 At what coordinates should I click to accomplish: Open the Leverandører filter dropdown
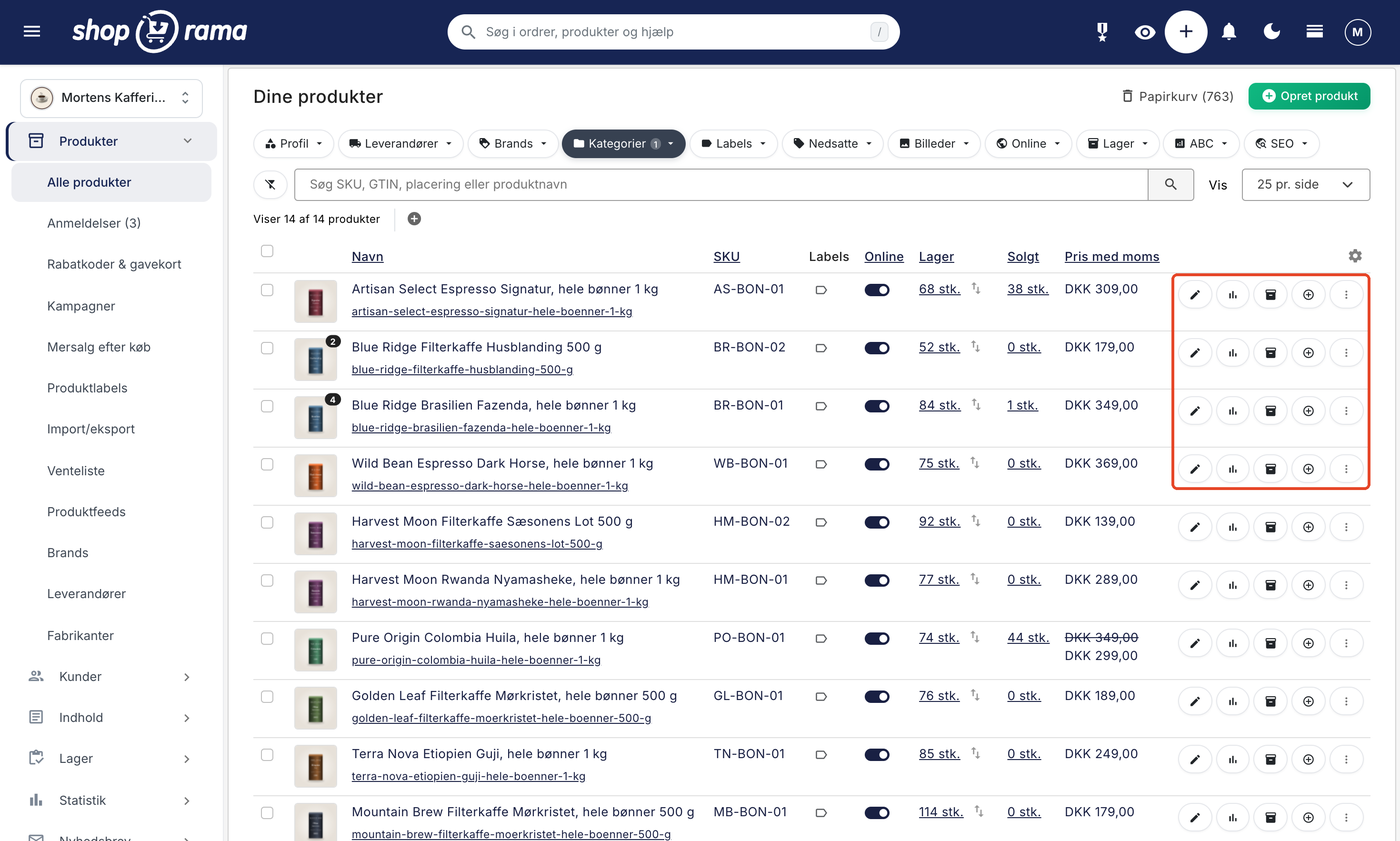click(401, 144)
